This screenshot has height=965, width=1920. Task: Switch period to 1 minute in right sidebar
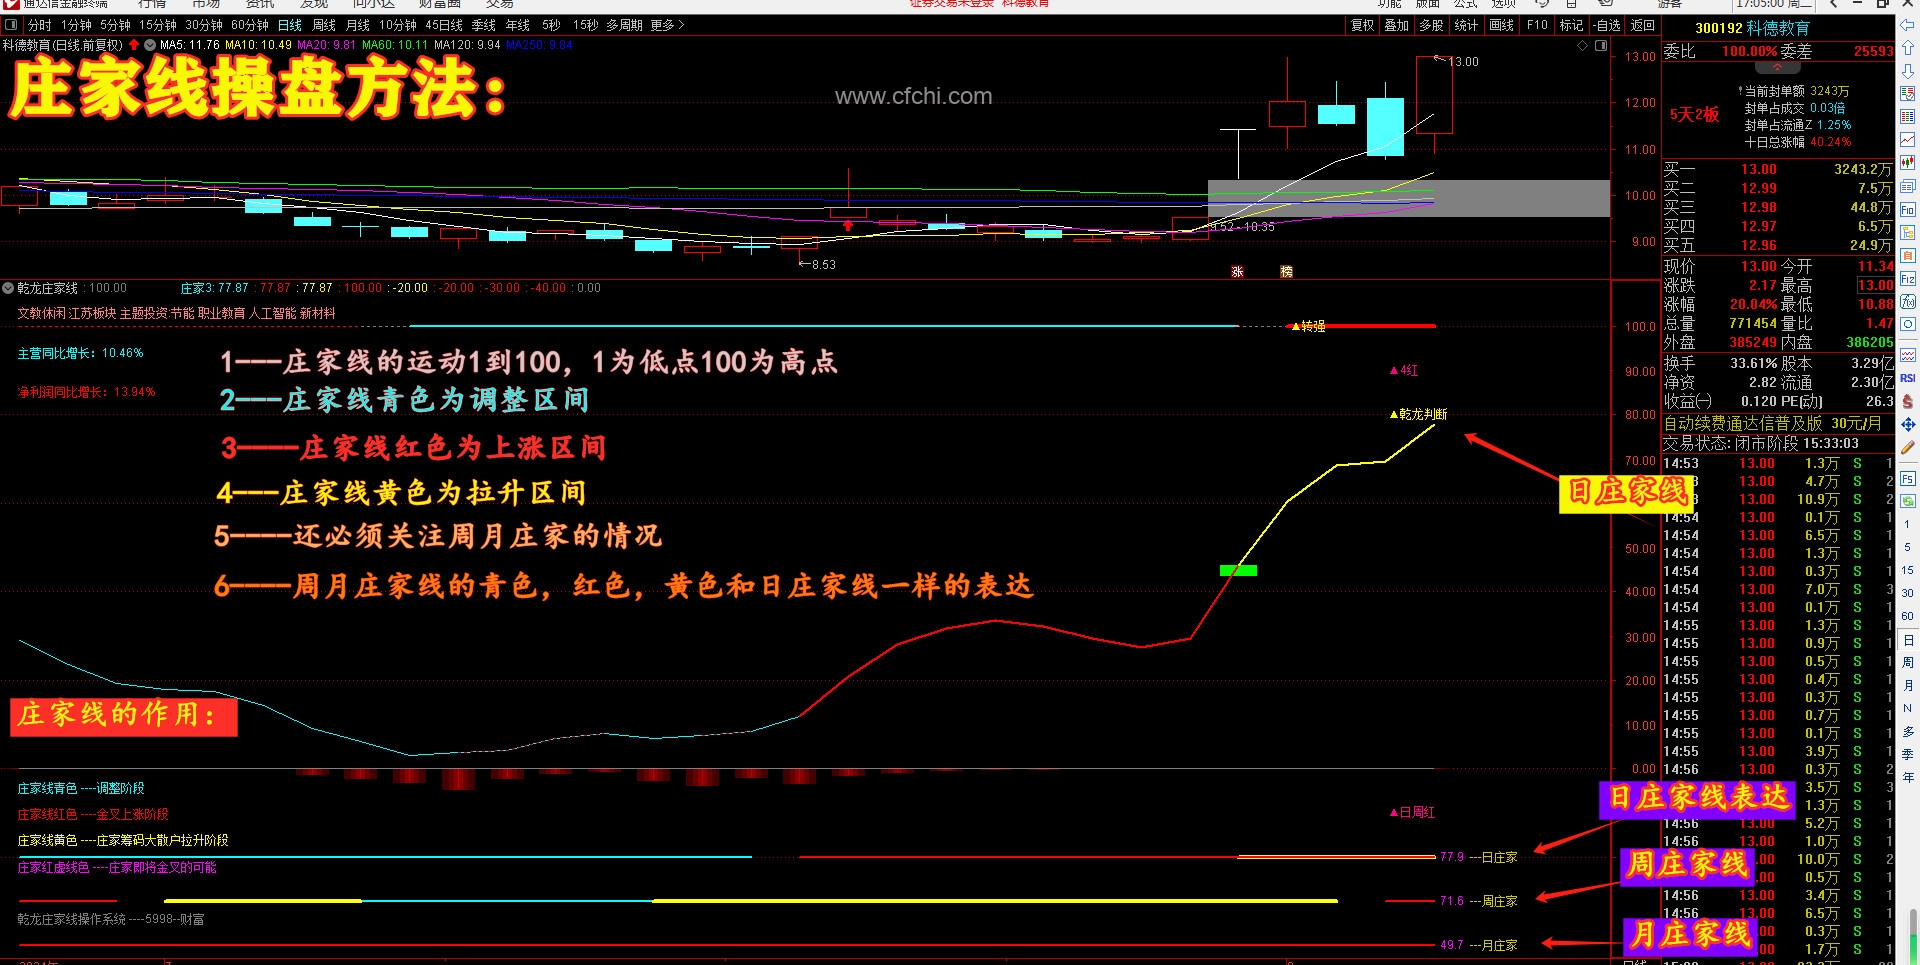pos(1908,524)
